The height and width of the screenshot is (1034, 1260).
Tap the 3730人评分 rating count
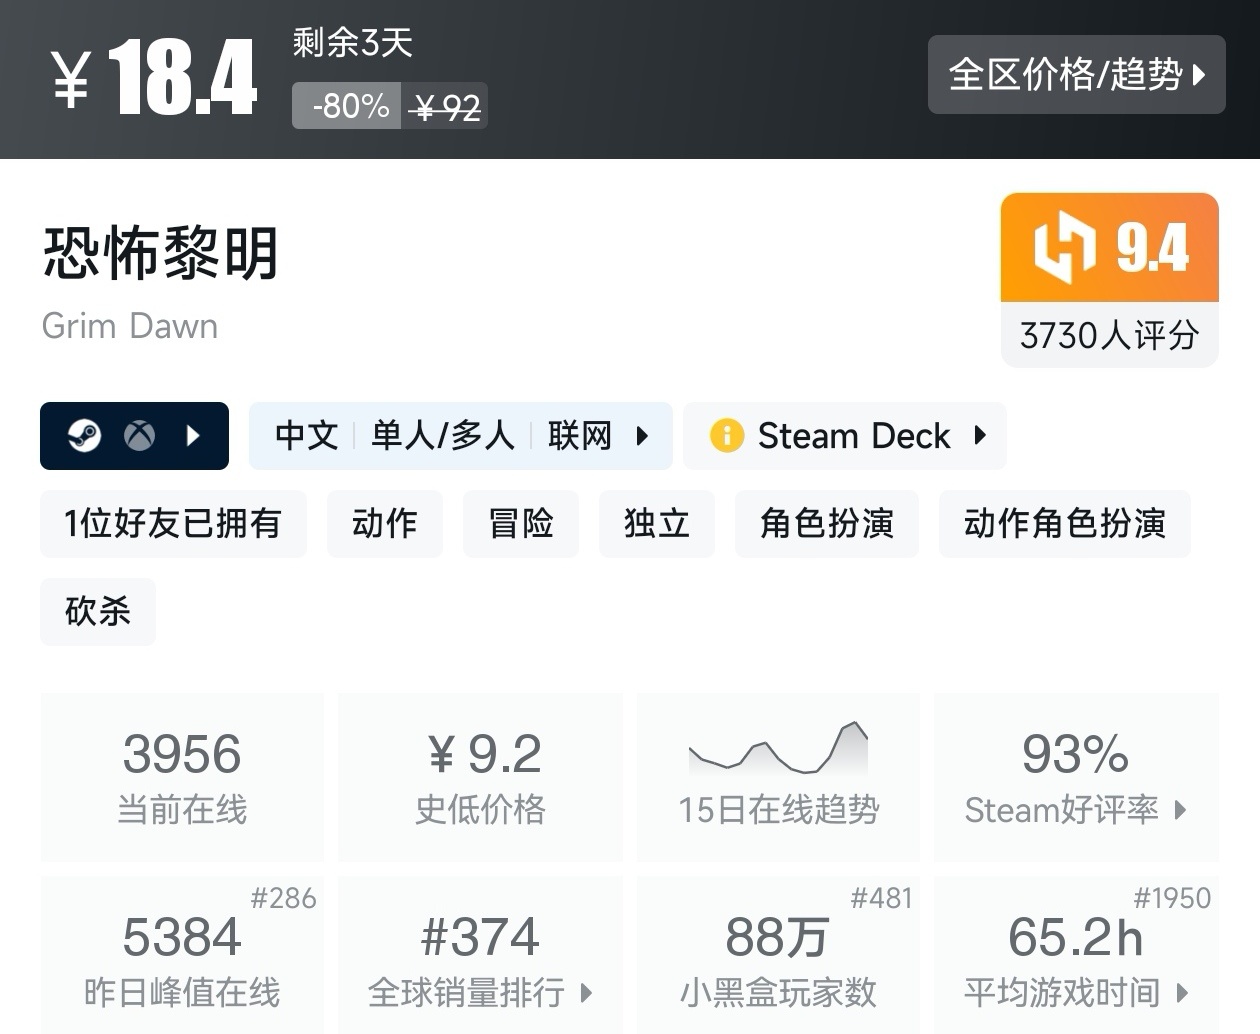[x=1109, y=335]
